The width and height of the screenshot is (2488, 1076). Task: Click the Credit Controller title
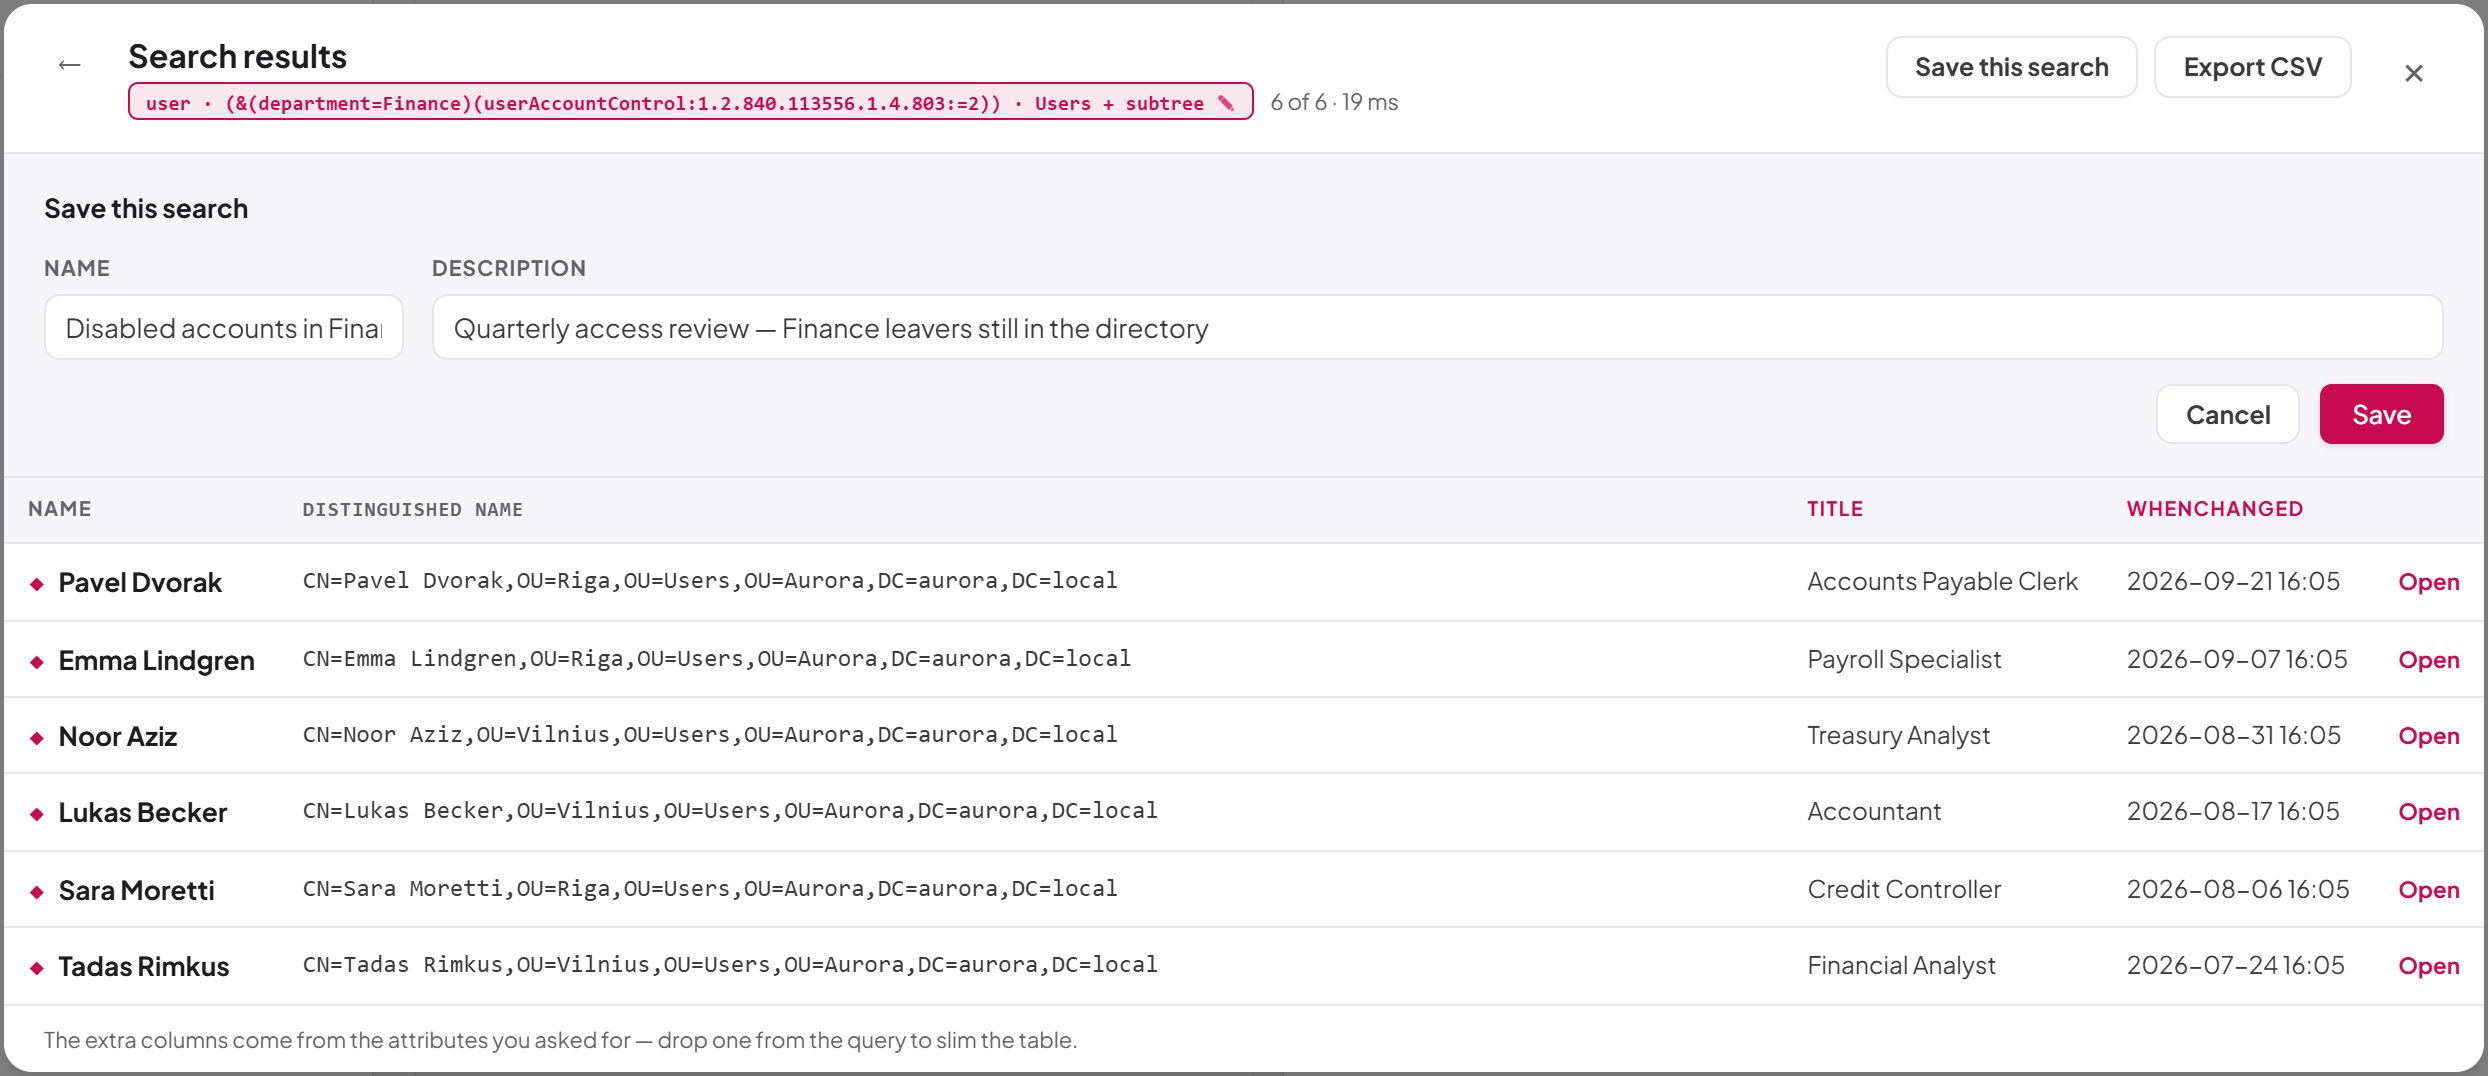pos(1904,890)
